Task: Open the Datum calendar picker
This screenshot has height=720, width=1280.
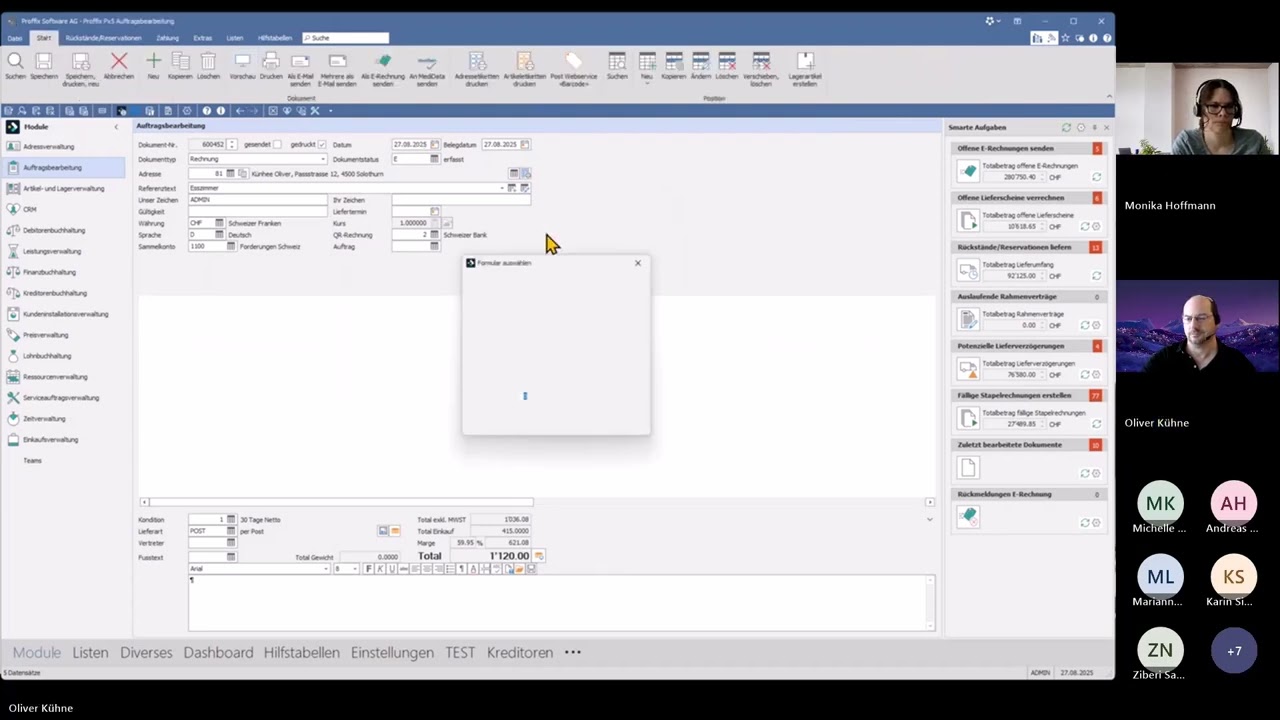Action: (x=434, y=145)
